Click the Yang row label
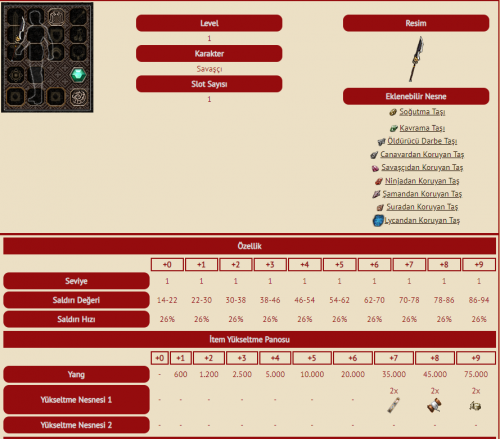The image size is (500, 439). click(x=76, y=374)
